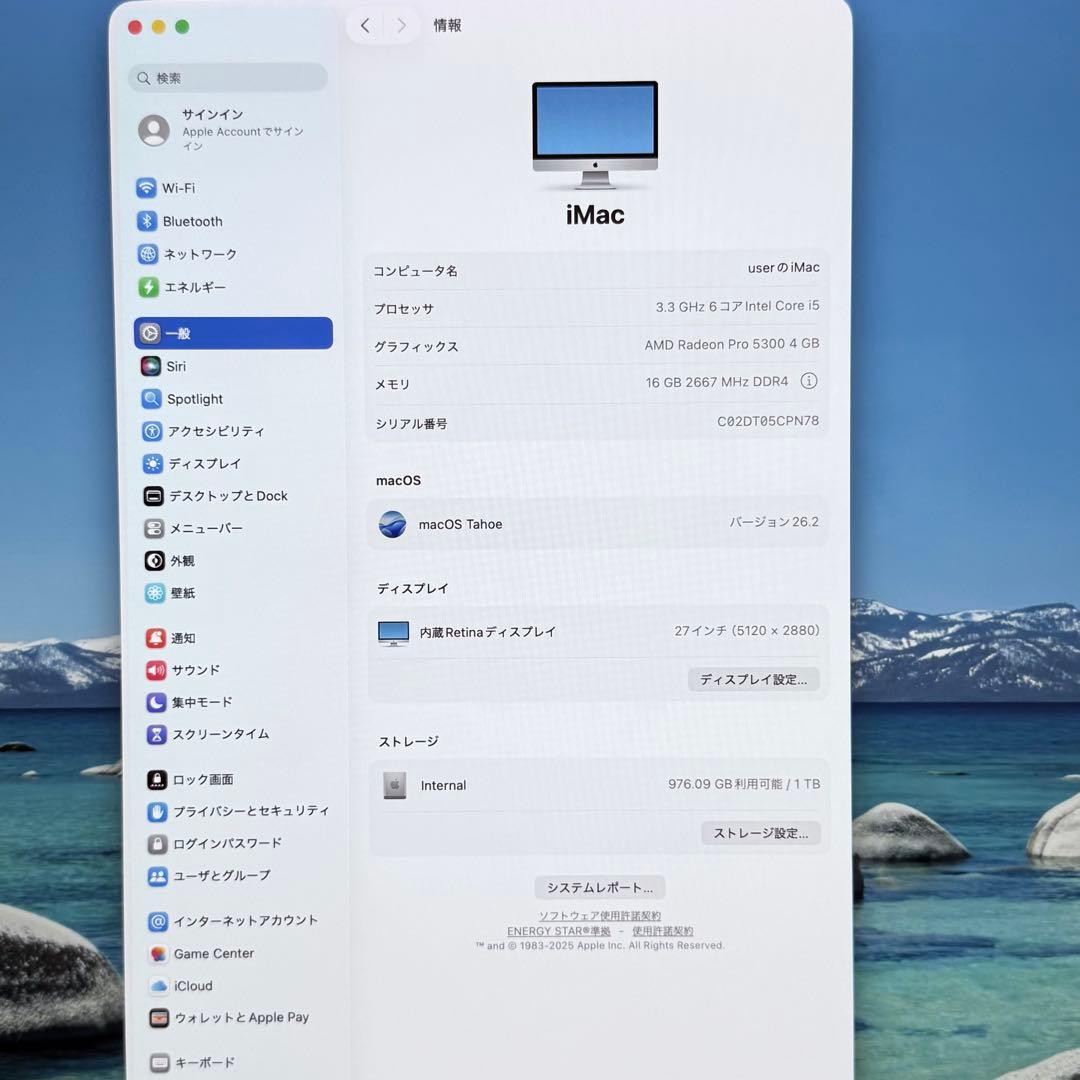Click version text バージョン26.2

(x=774, y=522)
